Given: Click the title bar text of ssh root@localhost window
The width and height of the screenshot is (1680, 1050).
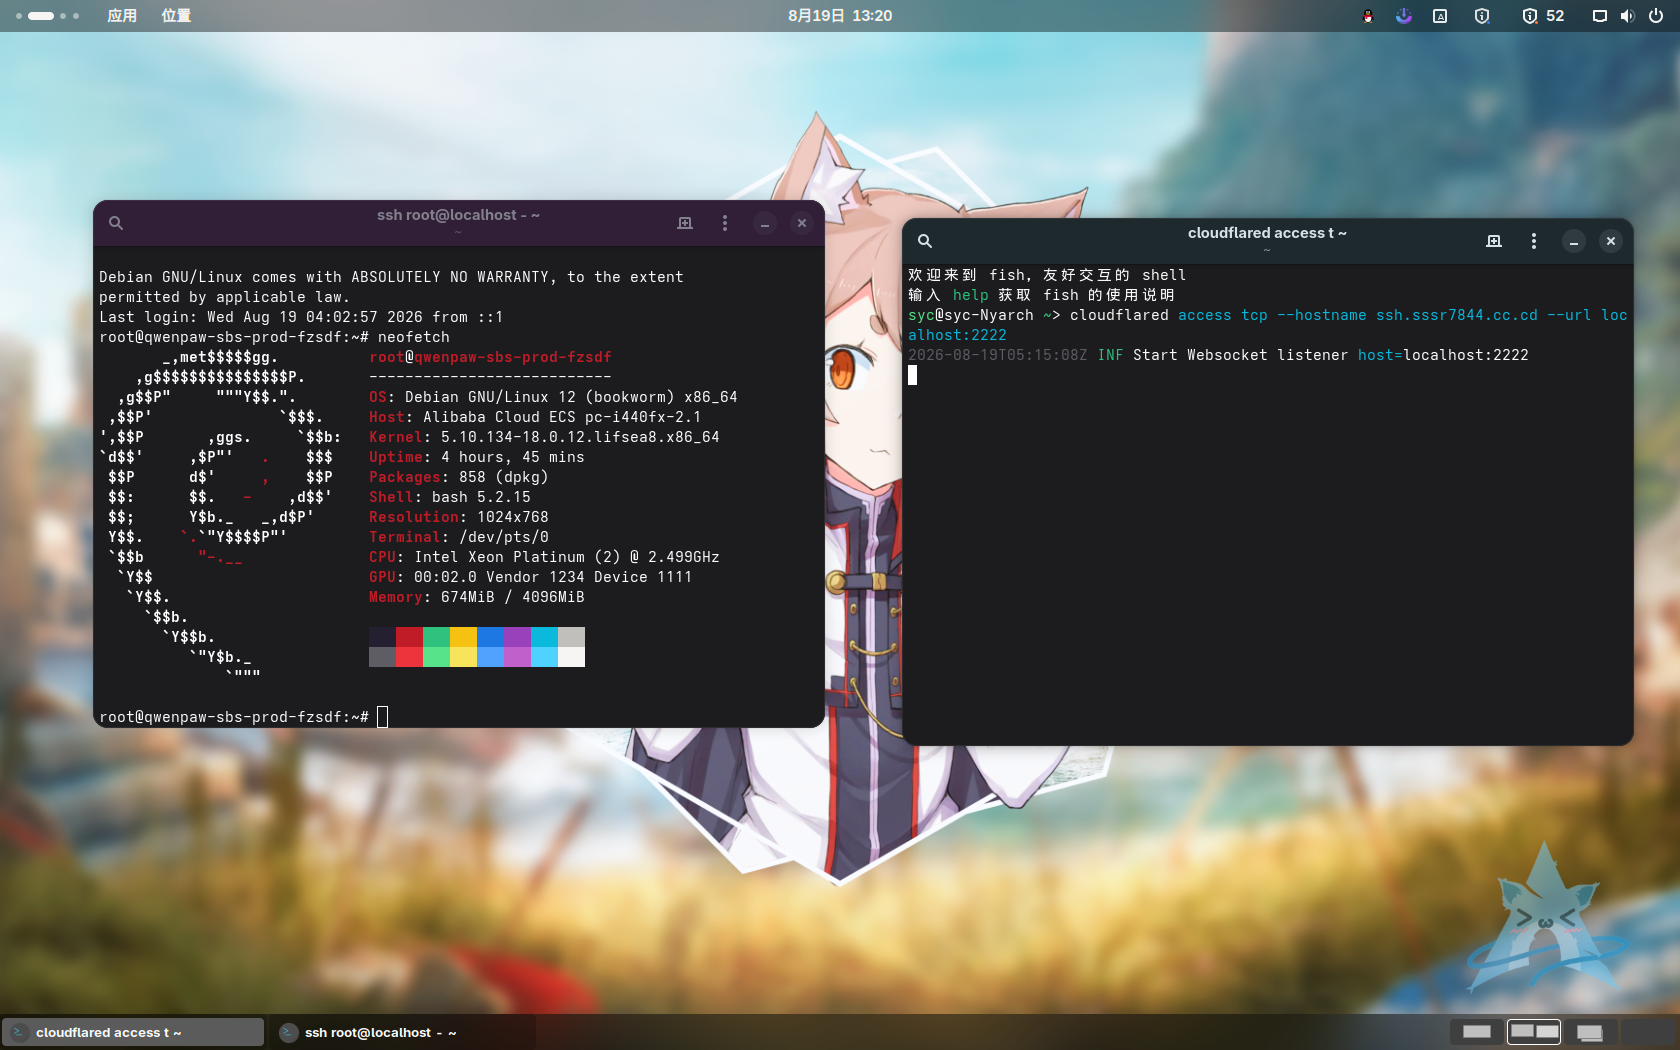Looking at the screenshot, I should [x=458, y=215].
